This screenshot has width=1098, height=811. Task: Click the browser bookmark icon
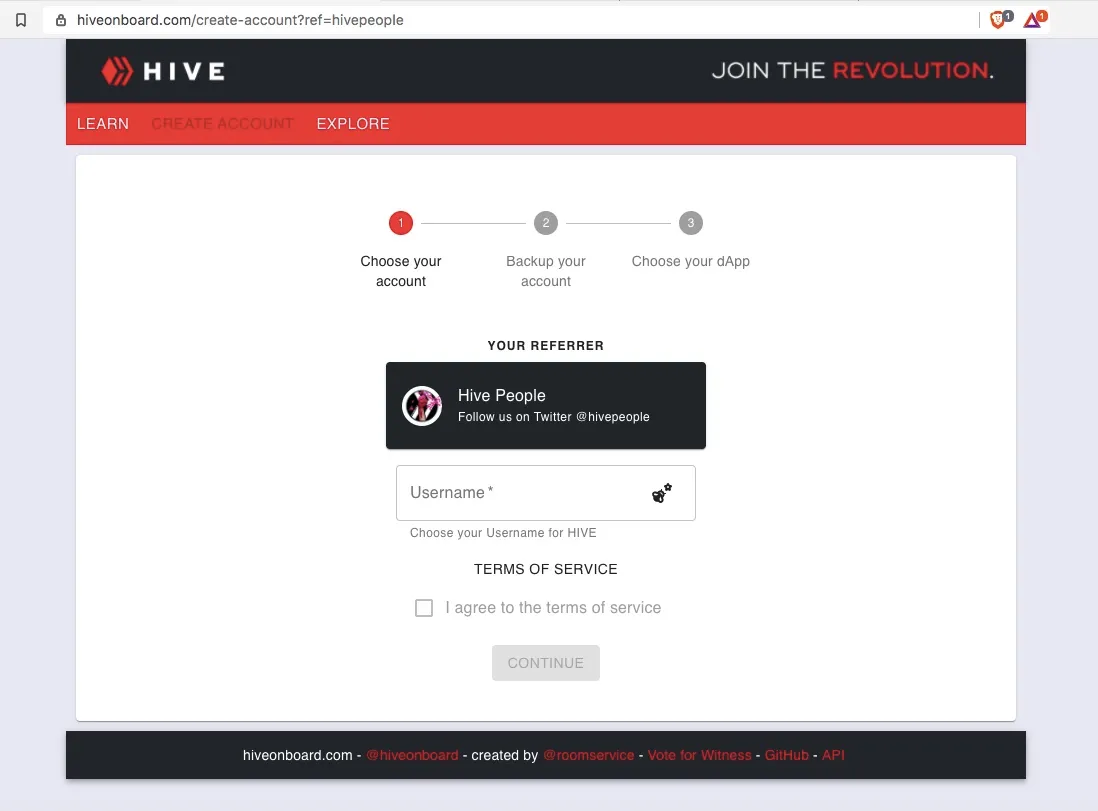tap(21, 20)
